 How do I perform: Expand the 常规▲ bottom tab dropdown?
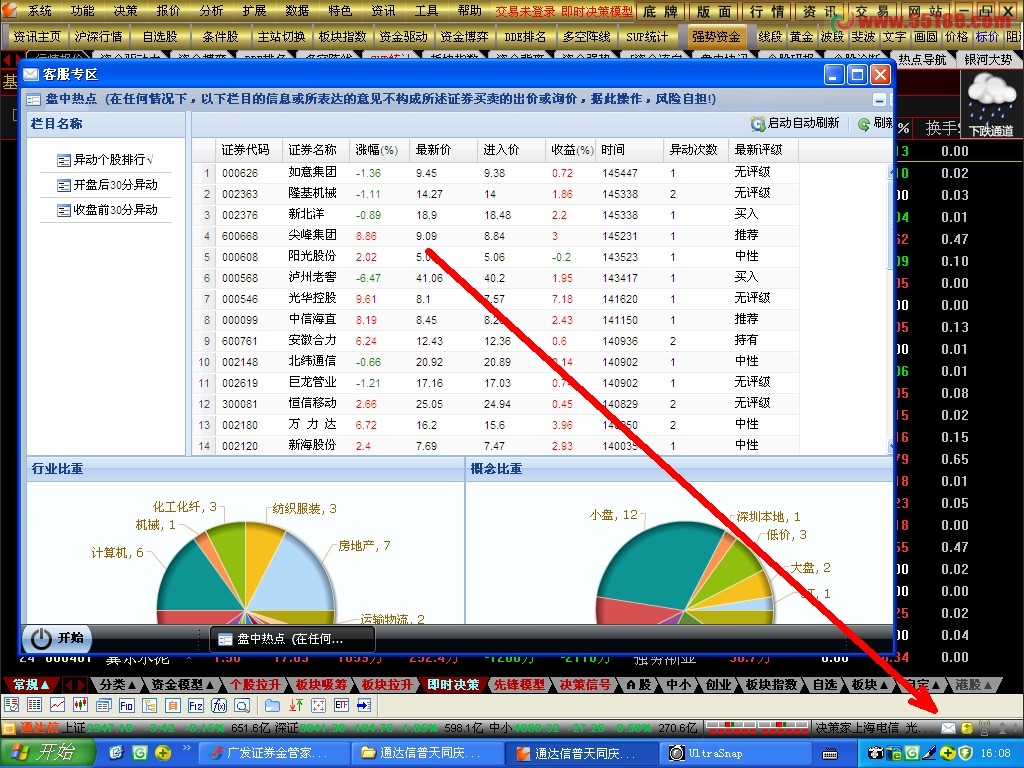(31, 684)
